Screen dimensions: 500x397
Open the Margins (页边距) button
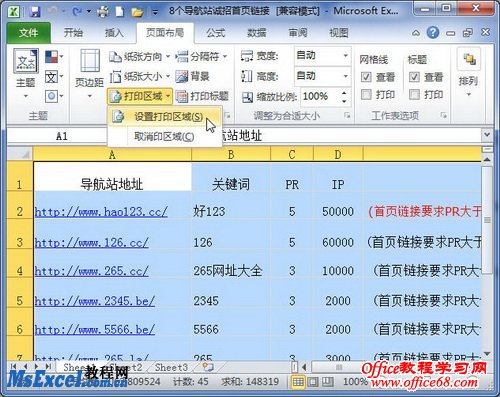click(x=89, y=74)
